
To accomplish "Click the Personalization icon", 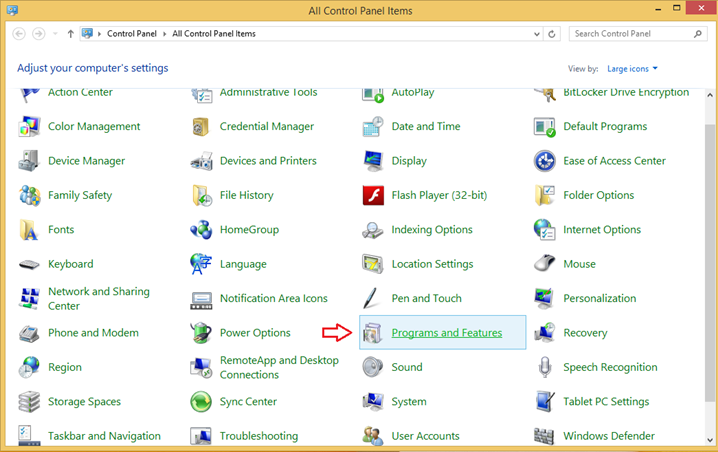I will (544, 298).
